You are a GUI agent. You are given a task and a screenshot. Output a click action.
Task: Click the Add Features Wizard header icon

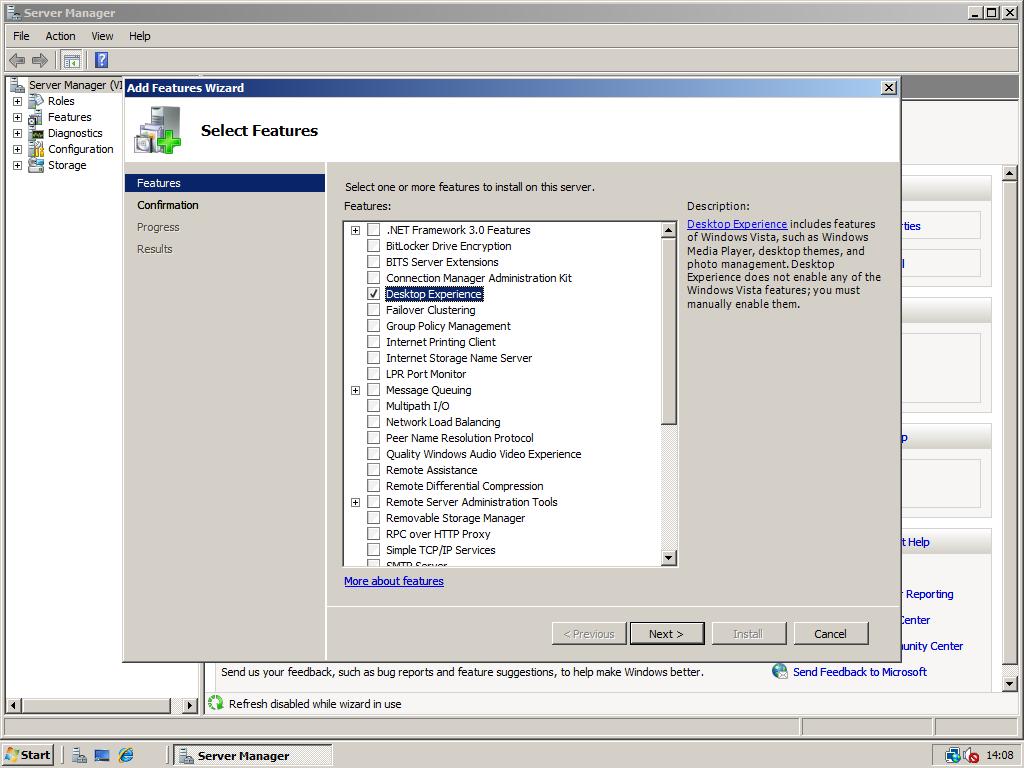(157, 130)
